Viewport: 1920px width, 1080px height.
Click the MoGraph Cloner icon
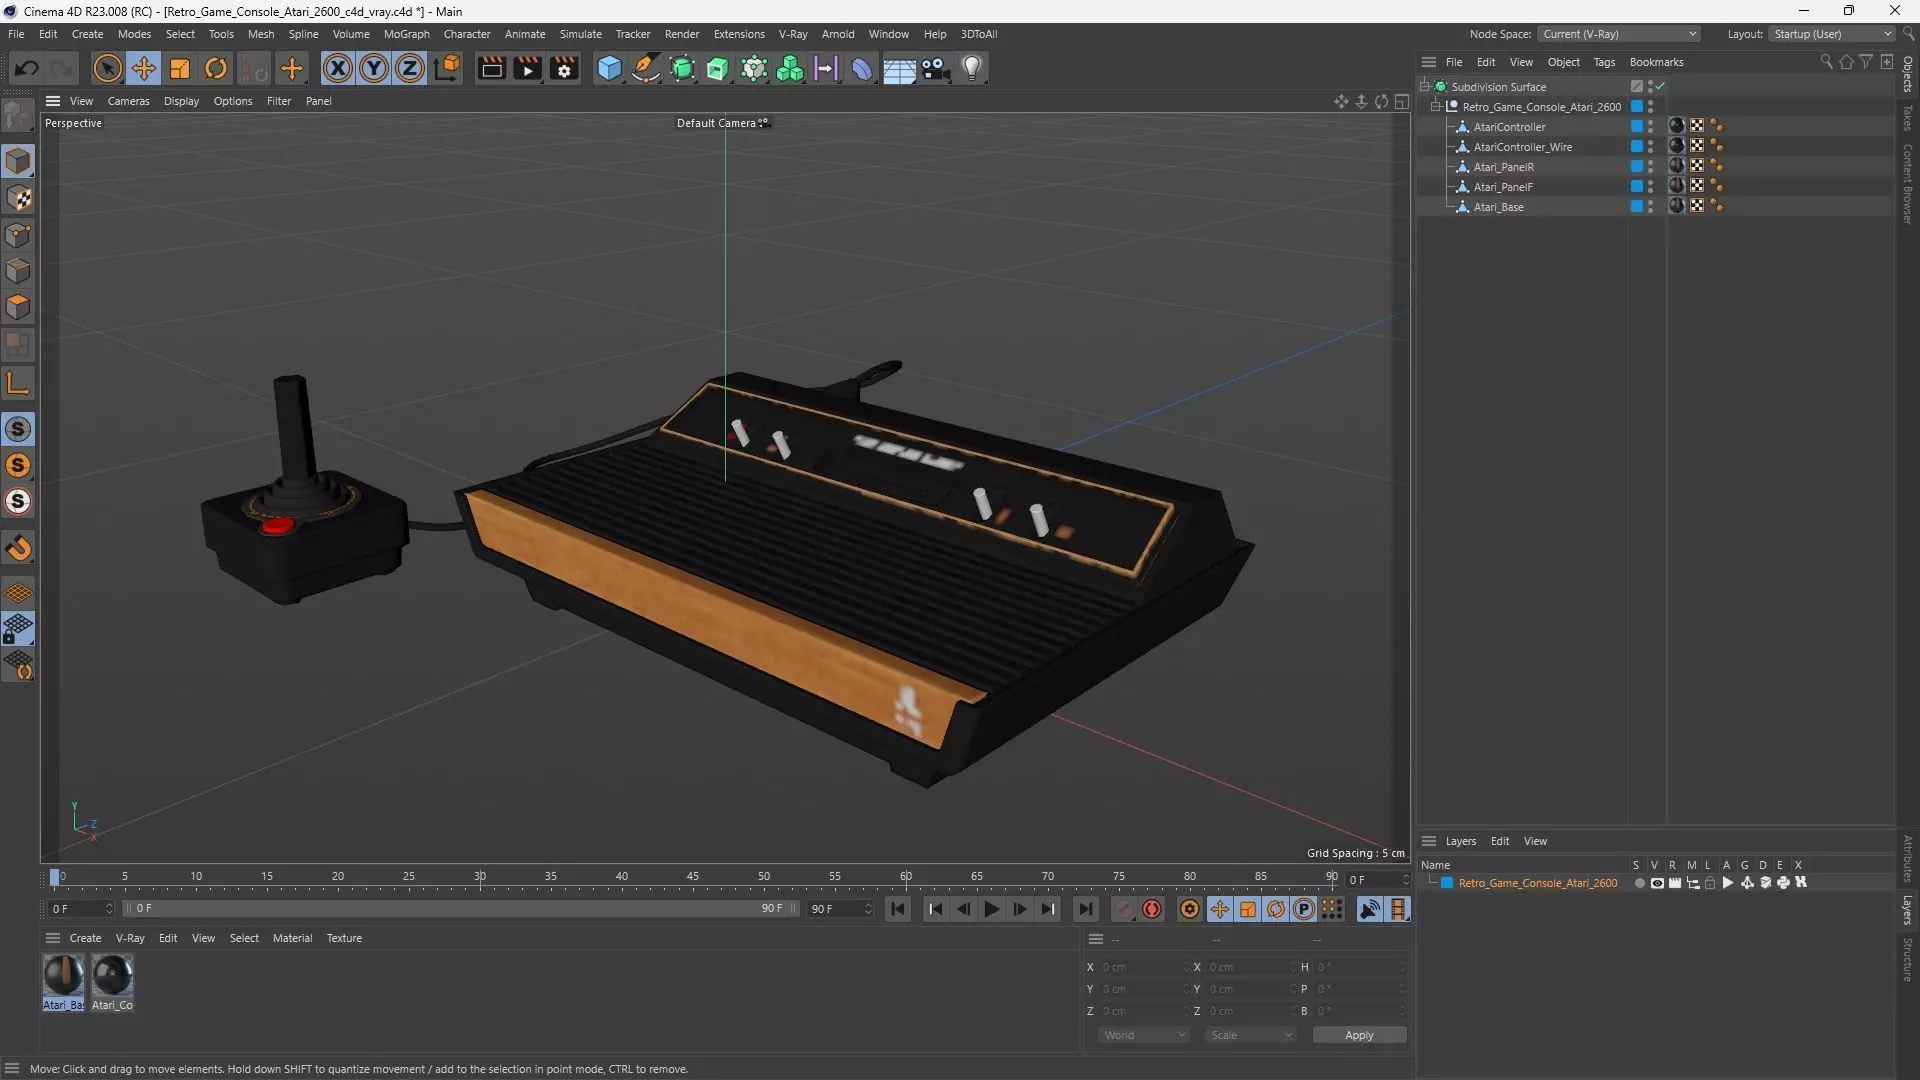pyautogui.click(x=790, y=68)
